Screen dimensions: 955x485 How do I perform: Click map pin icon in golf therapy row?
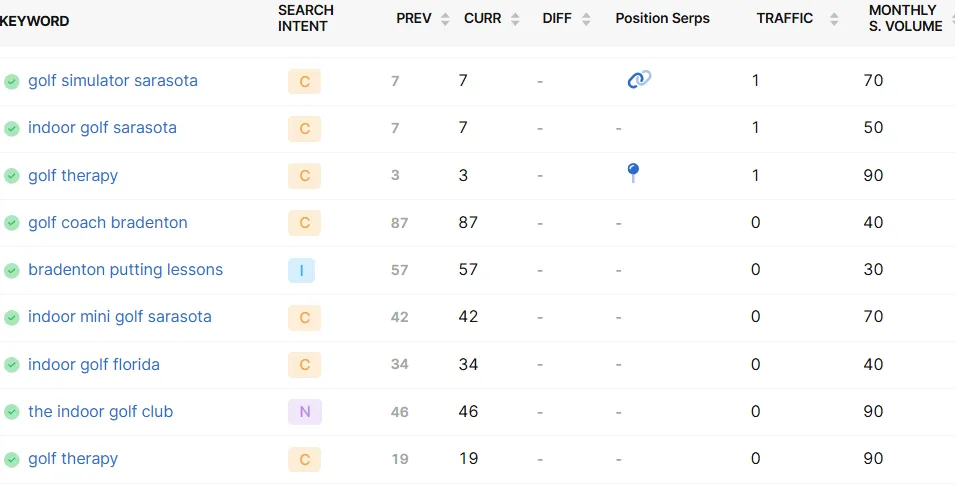click(633, 173)
